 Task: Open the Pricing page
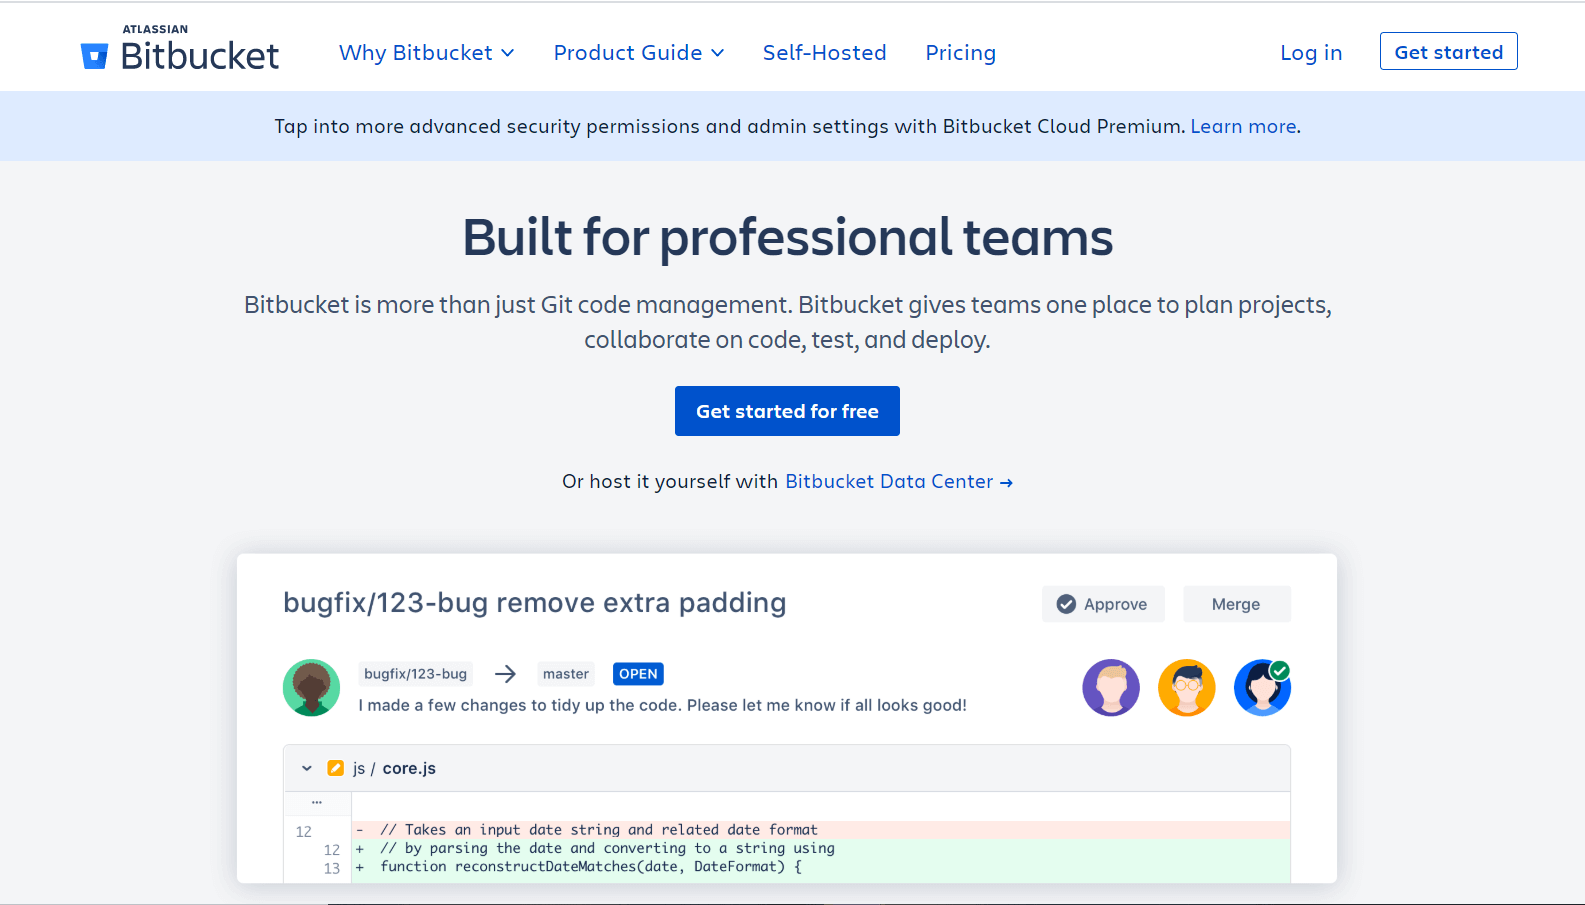click(x=961, y=53)
